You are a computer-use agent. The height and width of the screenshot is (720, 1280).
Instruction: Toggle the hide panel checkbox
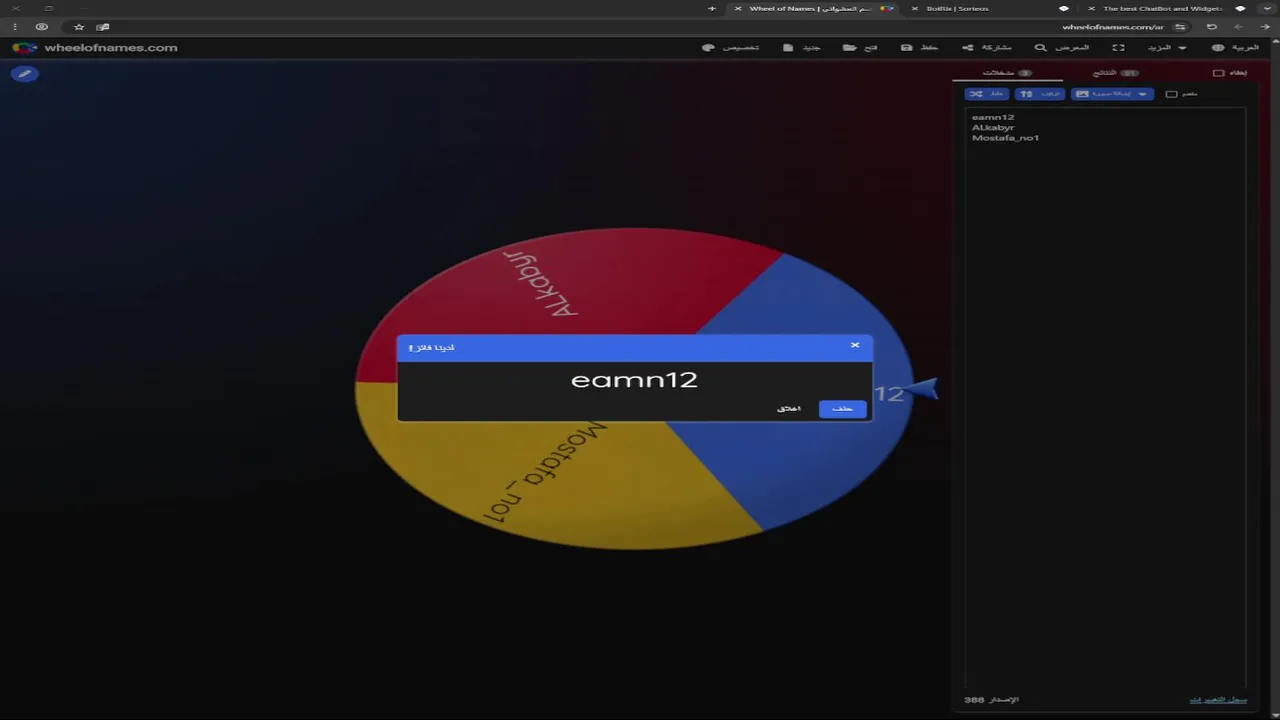(x=1218, y=73)
